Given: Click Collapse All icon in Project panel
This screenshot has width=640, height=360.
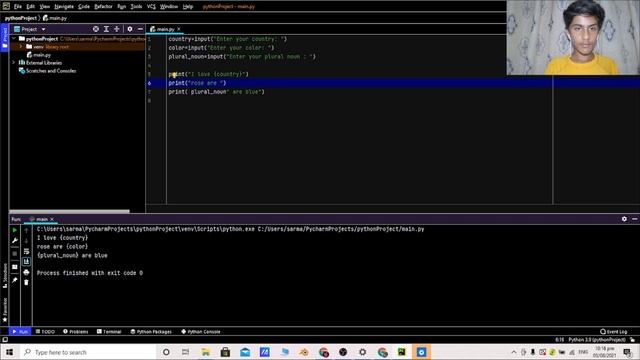Looking at the screenshot, I should (117, 29).
